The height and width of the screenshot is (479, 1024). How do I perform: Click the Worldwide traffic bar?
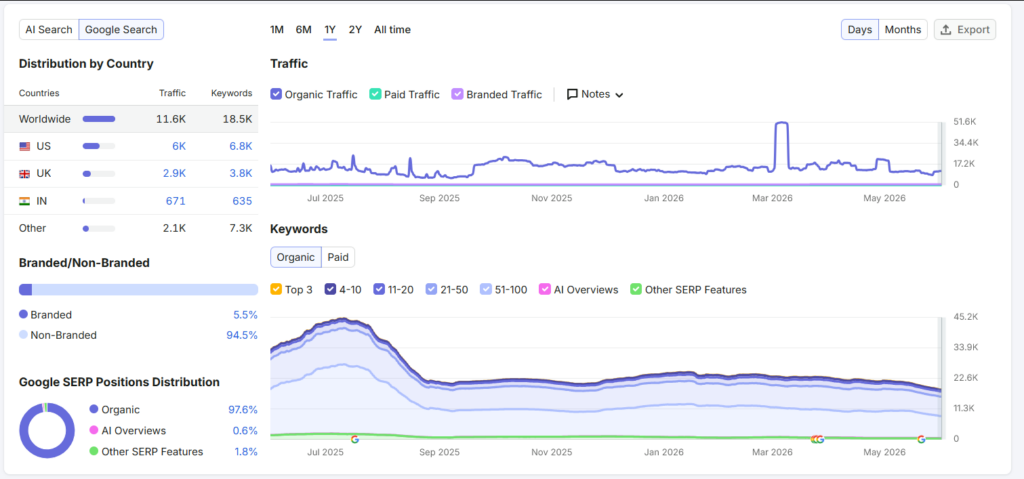pyautogui.click(x=99, y=119)
